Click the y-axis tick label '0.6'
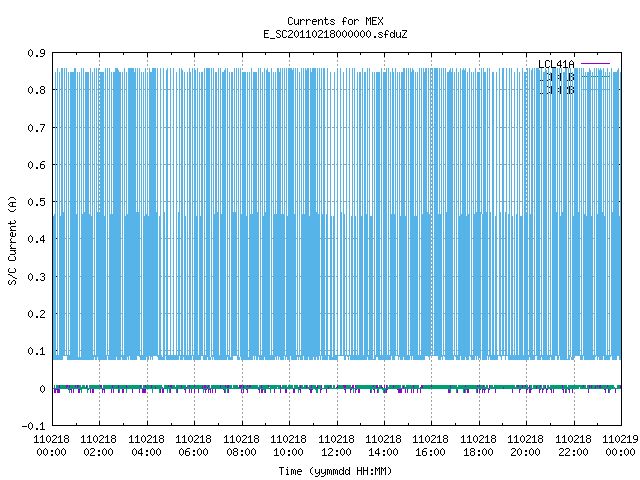This screenshot has height=480, width=640. coord(36,165)
